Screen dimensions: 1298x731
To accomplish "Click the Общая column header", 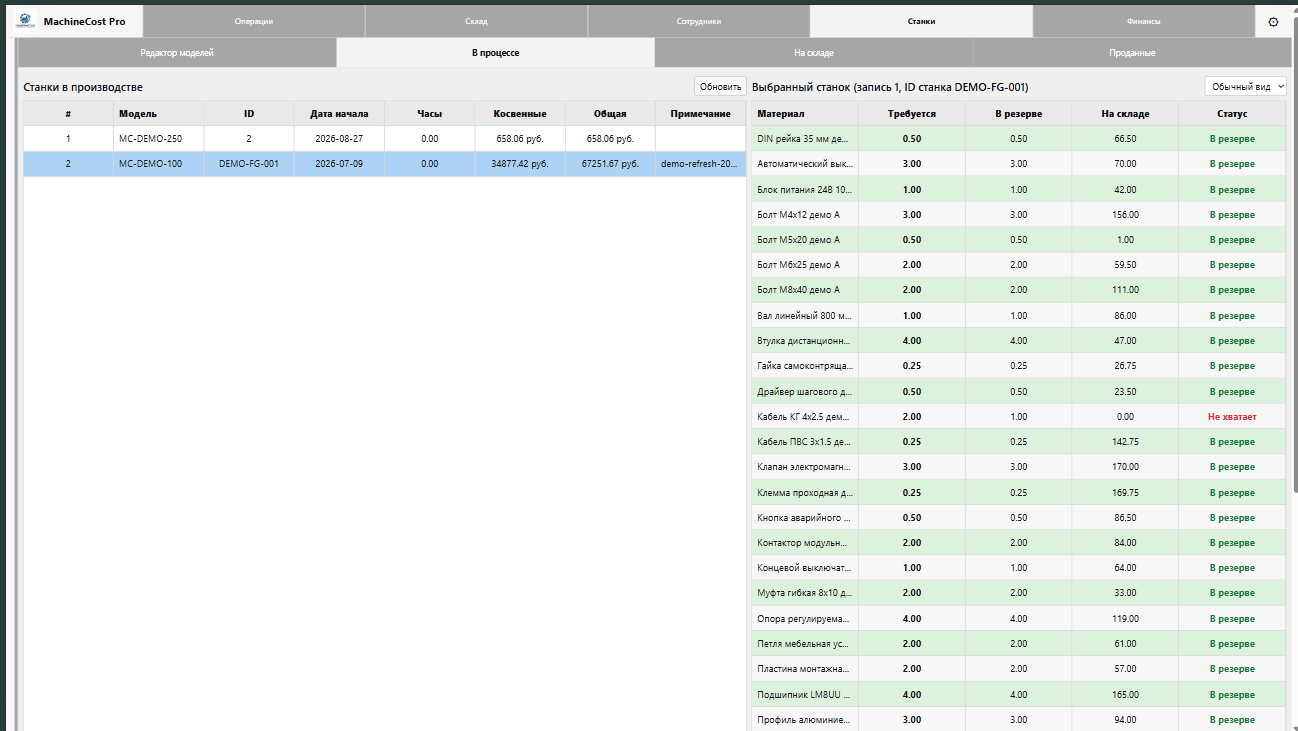I will pyautogui.click(x=610, y=113).
